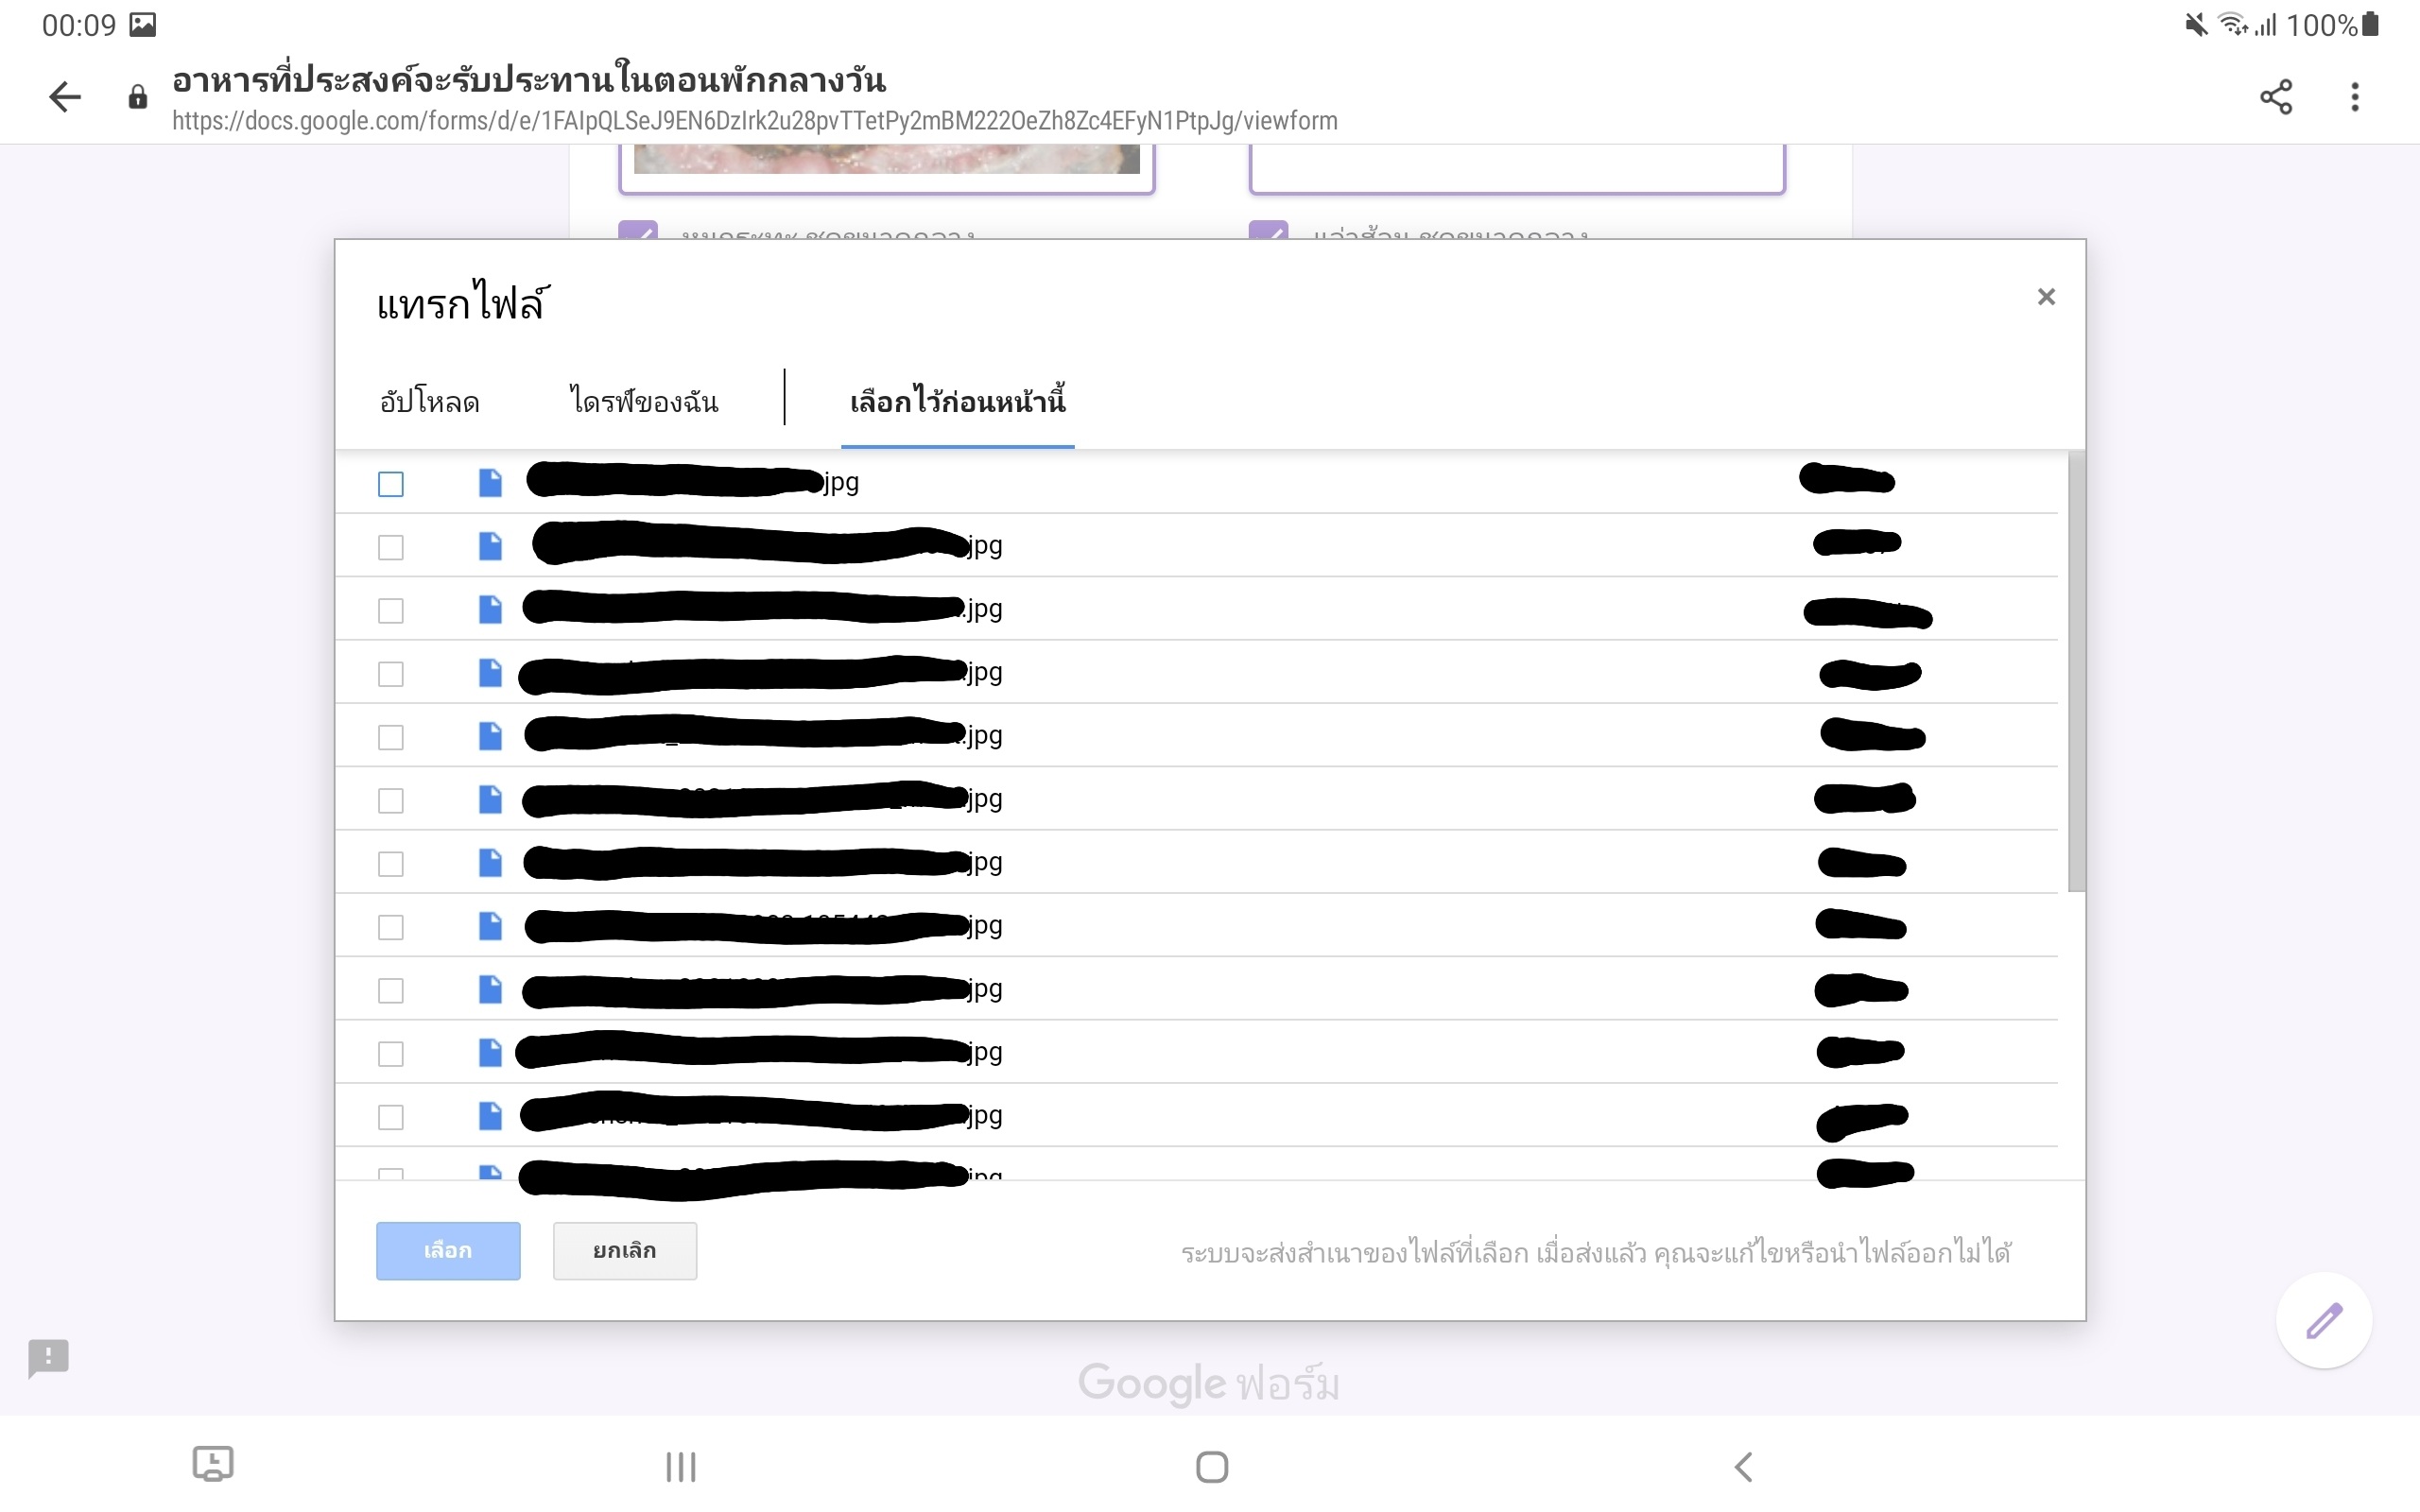Check the first file's checkbox

(391, 484)
